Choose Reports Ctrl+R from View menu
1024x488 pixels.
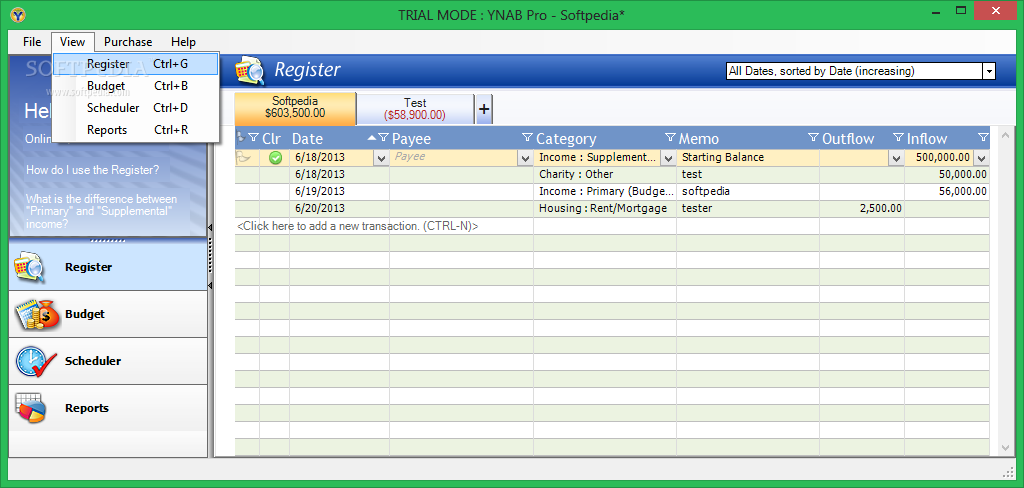point(136,130)
